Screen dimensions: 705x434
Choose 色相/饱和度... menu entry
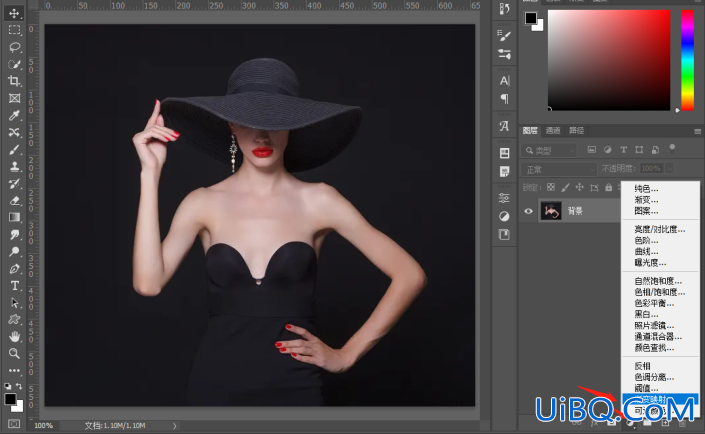660,292
